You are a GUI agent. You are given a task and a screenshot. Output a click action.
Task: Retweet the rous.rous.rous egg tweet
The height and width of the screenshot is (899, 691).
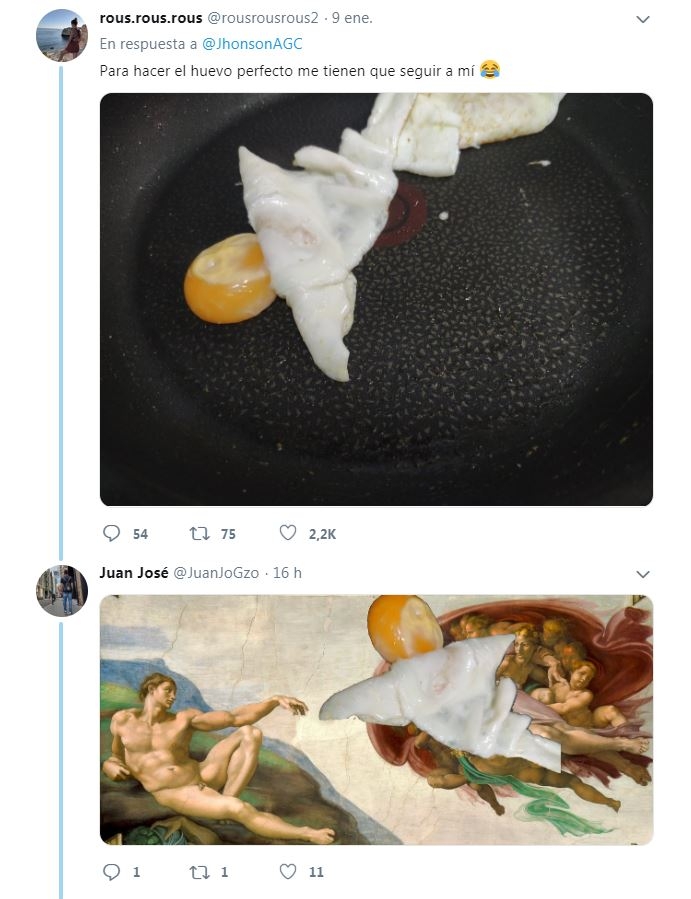199,534
